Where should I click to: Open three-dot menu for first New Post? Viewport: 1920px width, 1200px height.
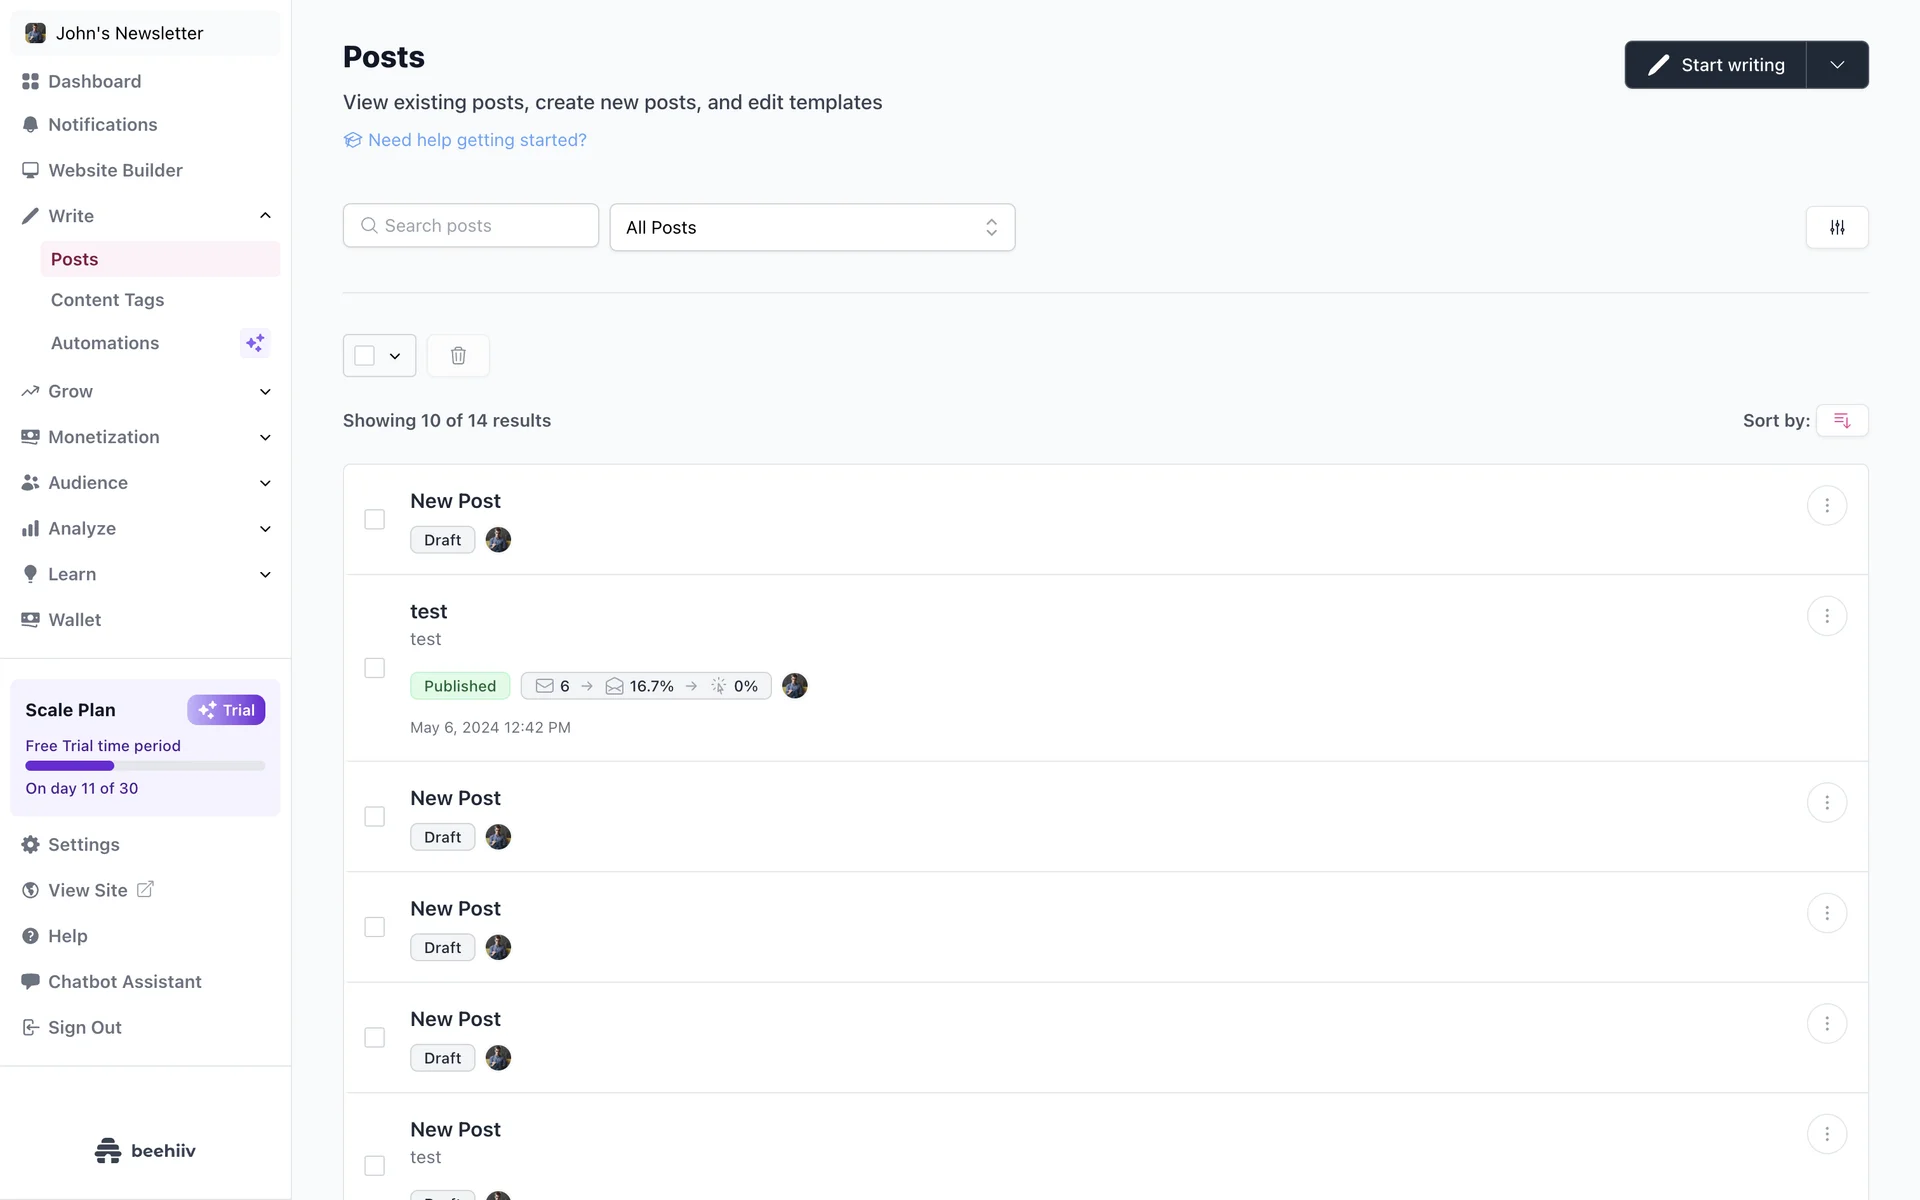click(x=1826, y=506)
